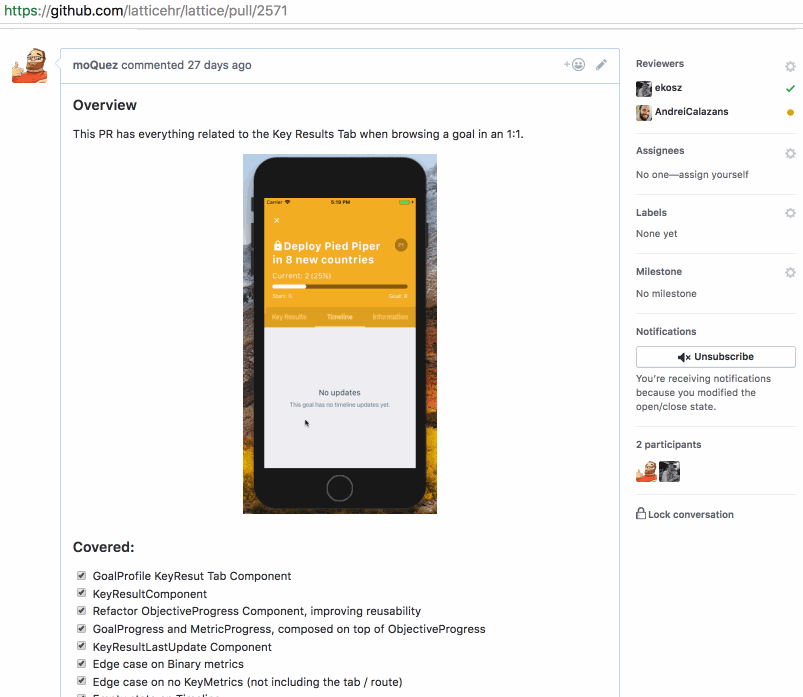
Task: Click AndreiCalazans reviewer avatar
Action: point(644,113)
